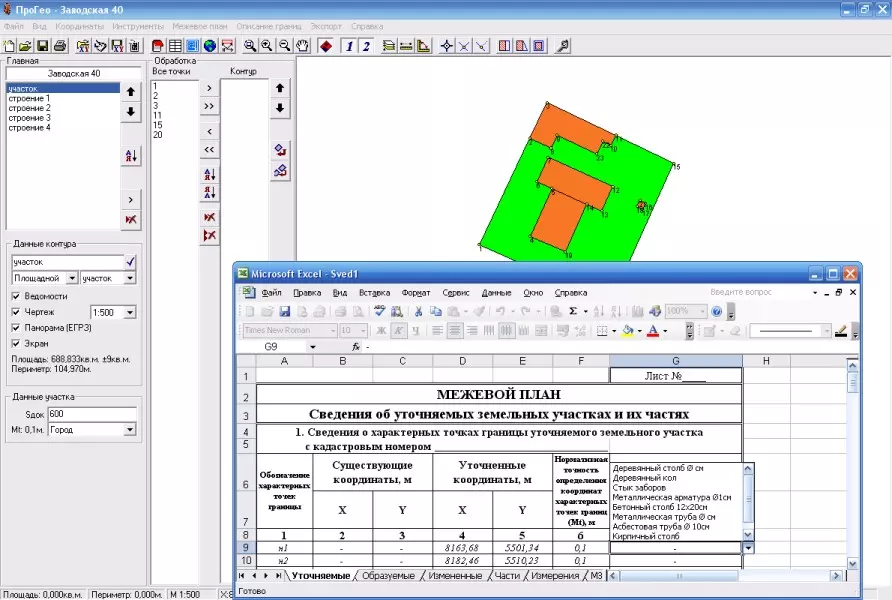892x600 pixels.
Task: Click the Sдок input field
Action: (x=92, y=414)
